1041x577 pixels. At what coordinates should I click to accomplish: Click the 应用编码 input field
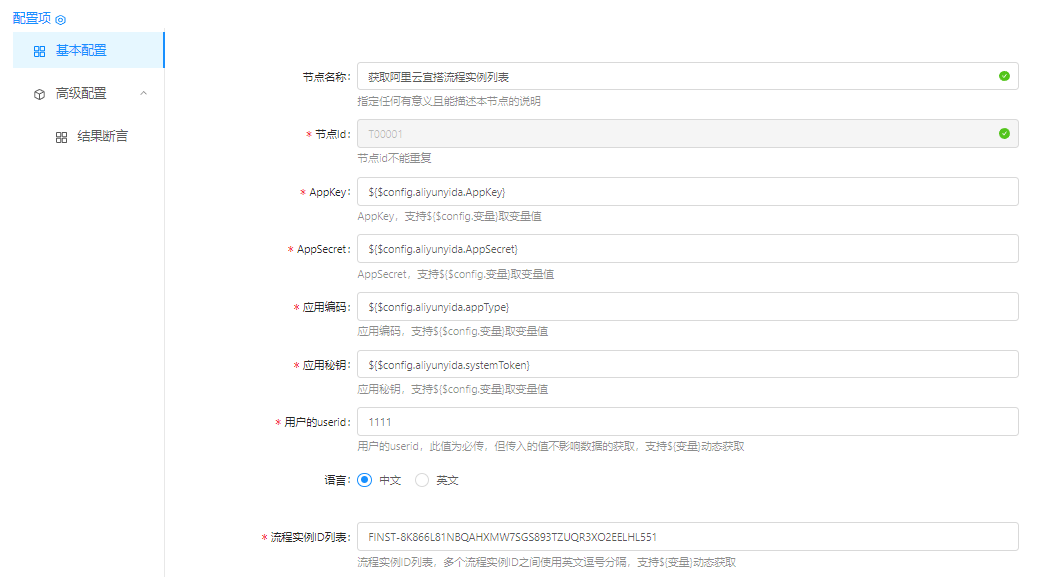point(687,306)
